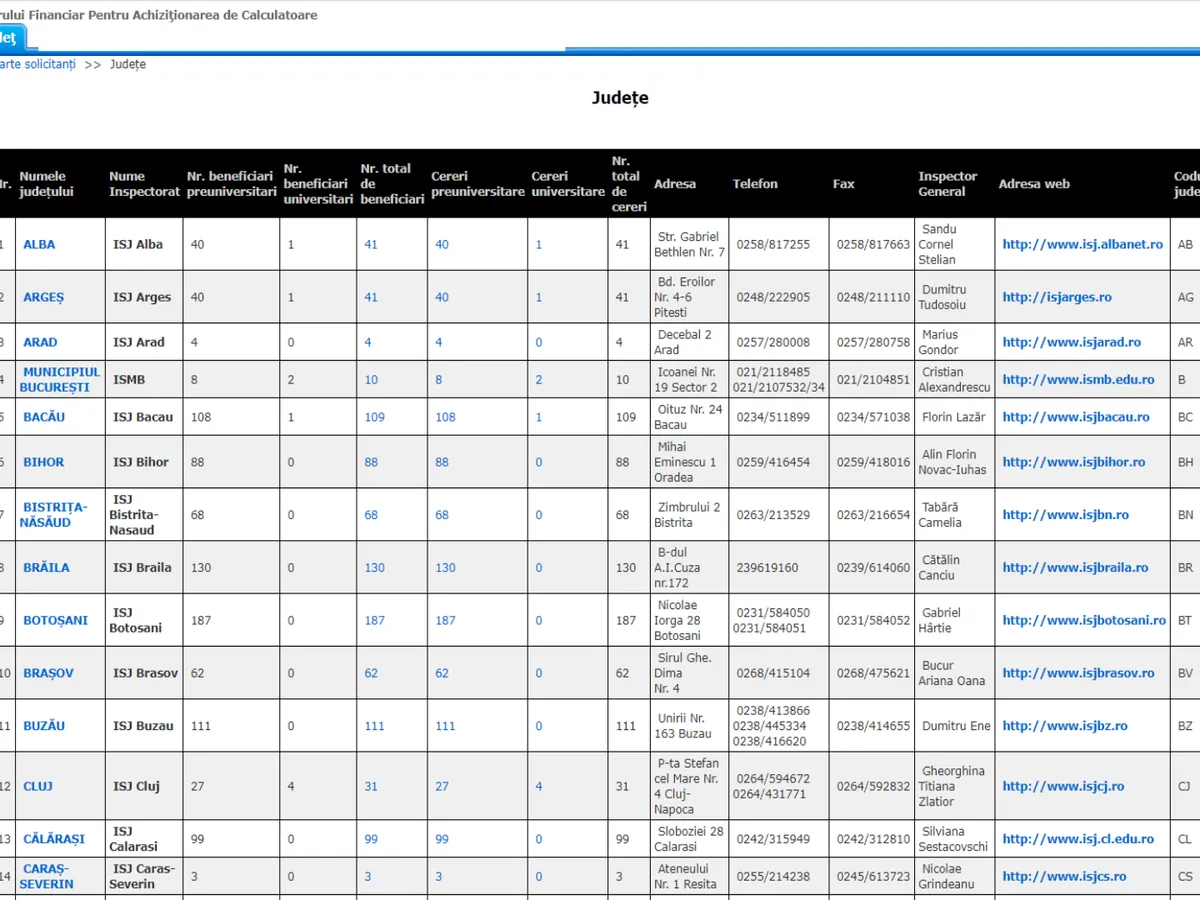This screenshot has height=900, width=1200.
Task: Select the ARGEȘ county name
Action: click(43, 297)
